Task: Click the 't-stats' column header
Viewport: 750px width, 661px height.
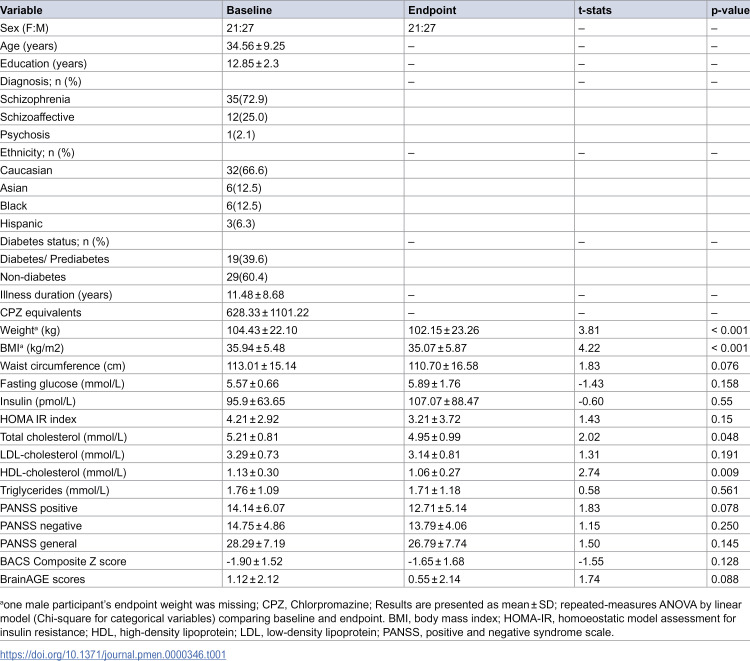Action: (x=595, y=10)
